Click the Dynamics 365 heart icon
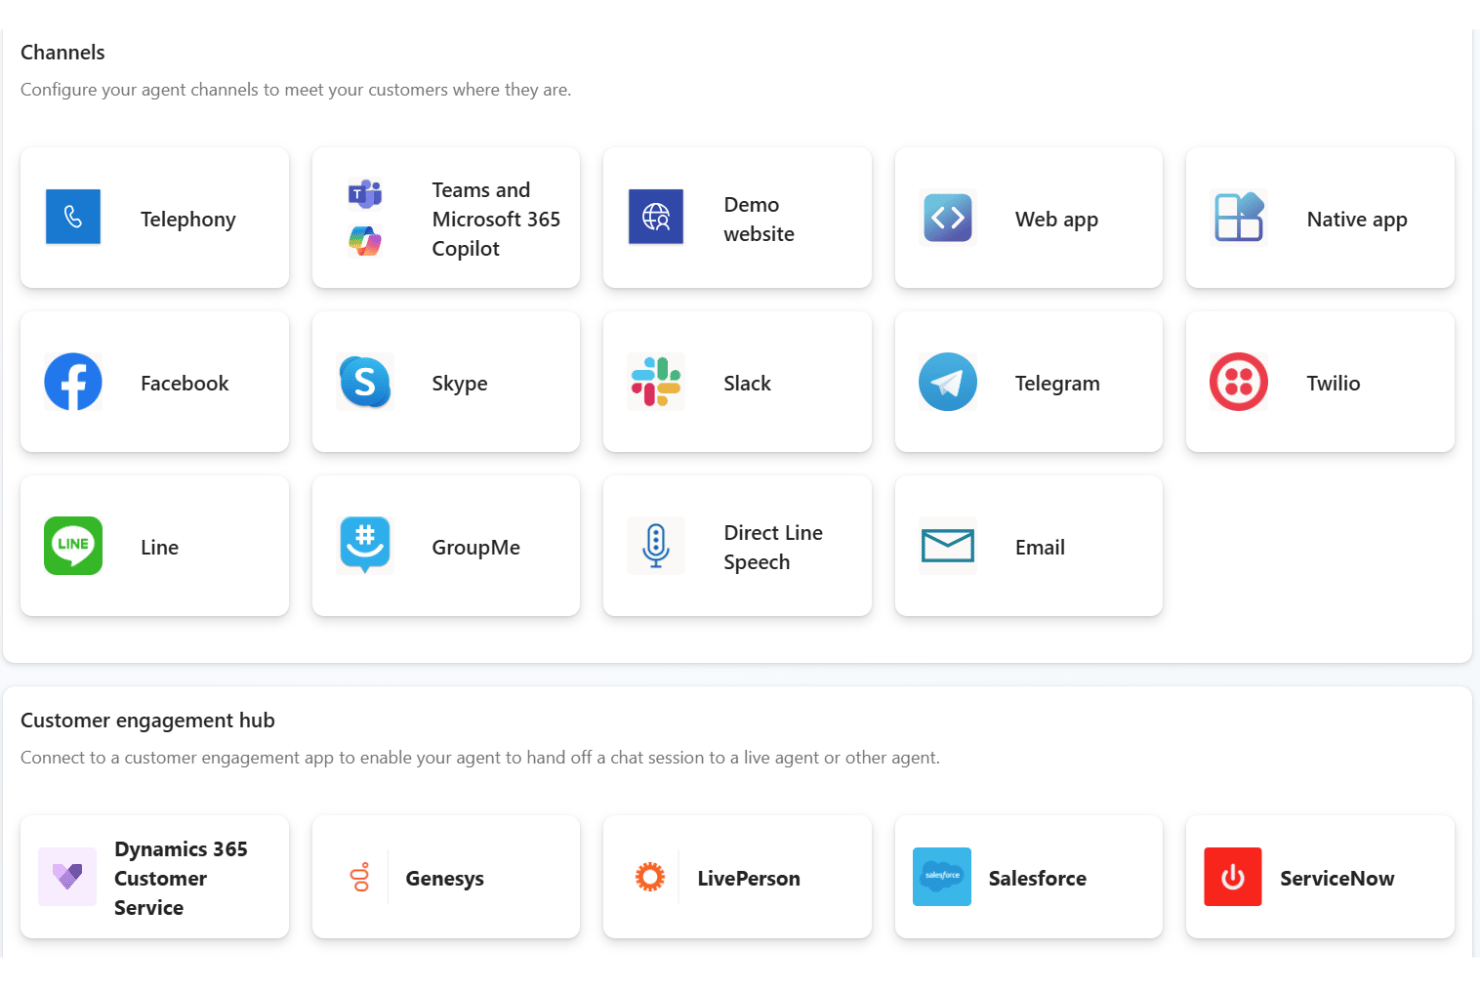Viewport: 1480px width, 987px height. click(x=67, y=876)
